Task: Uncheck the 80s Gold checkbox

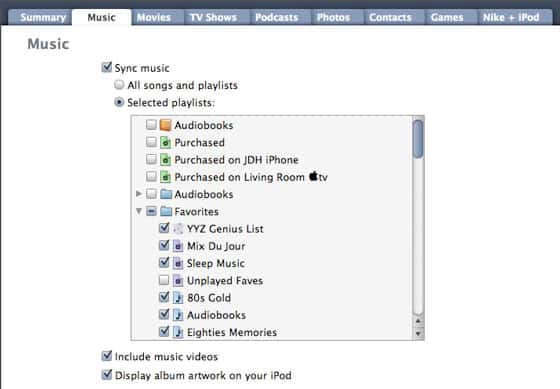Action: coord(164,296)
